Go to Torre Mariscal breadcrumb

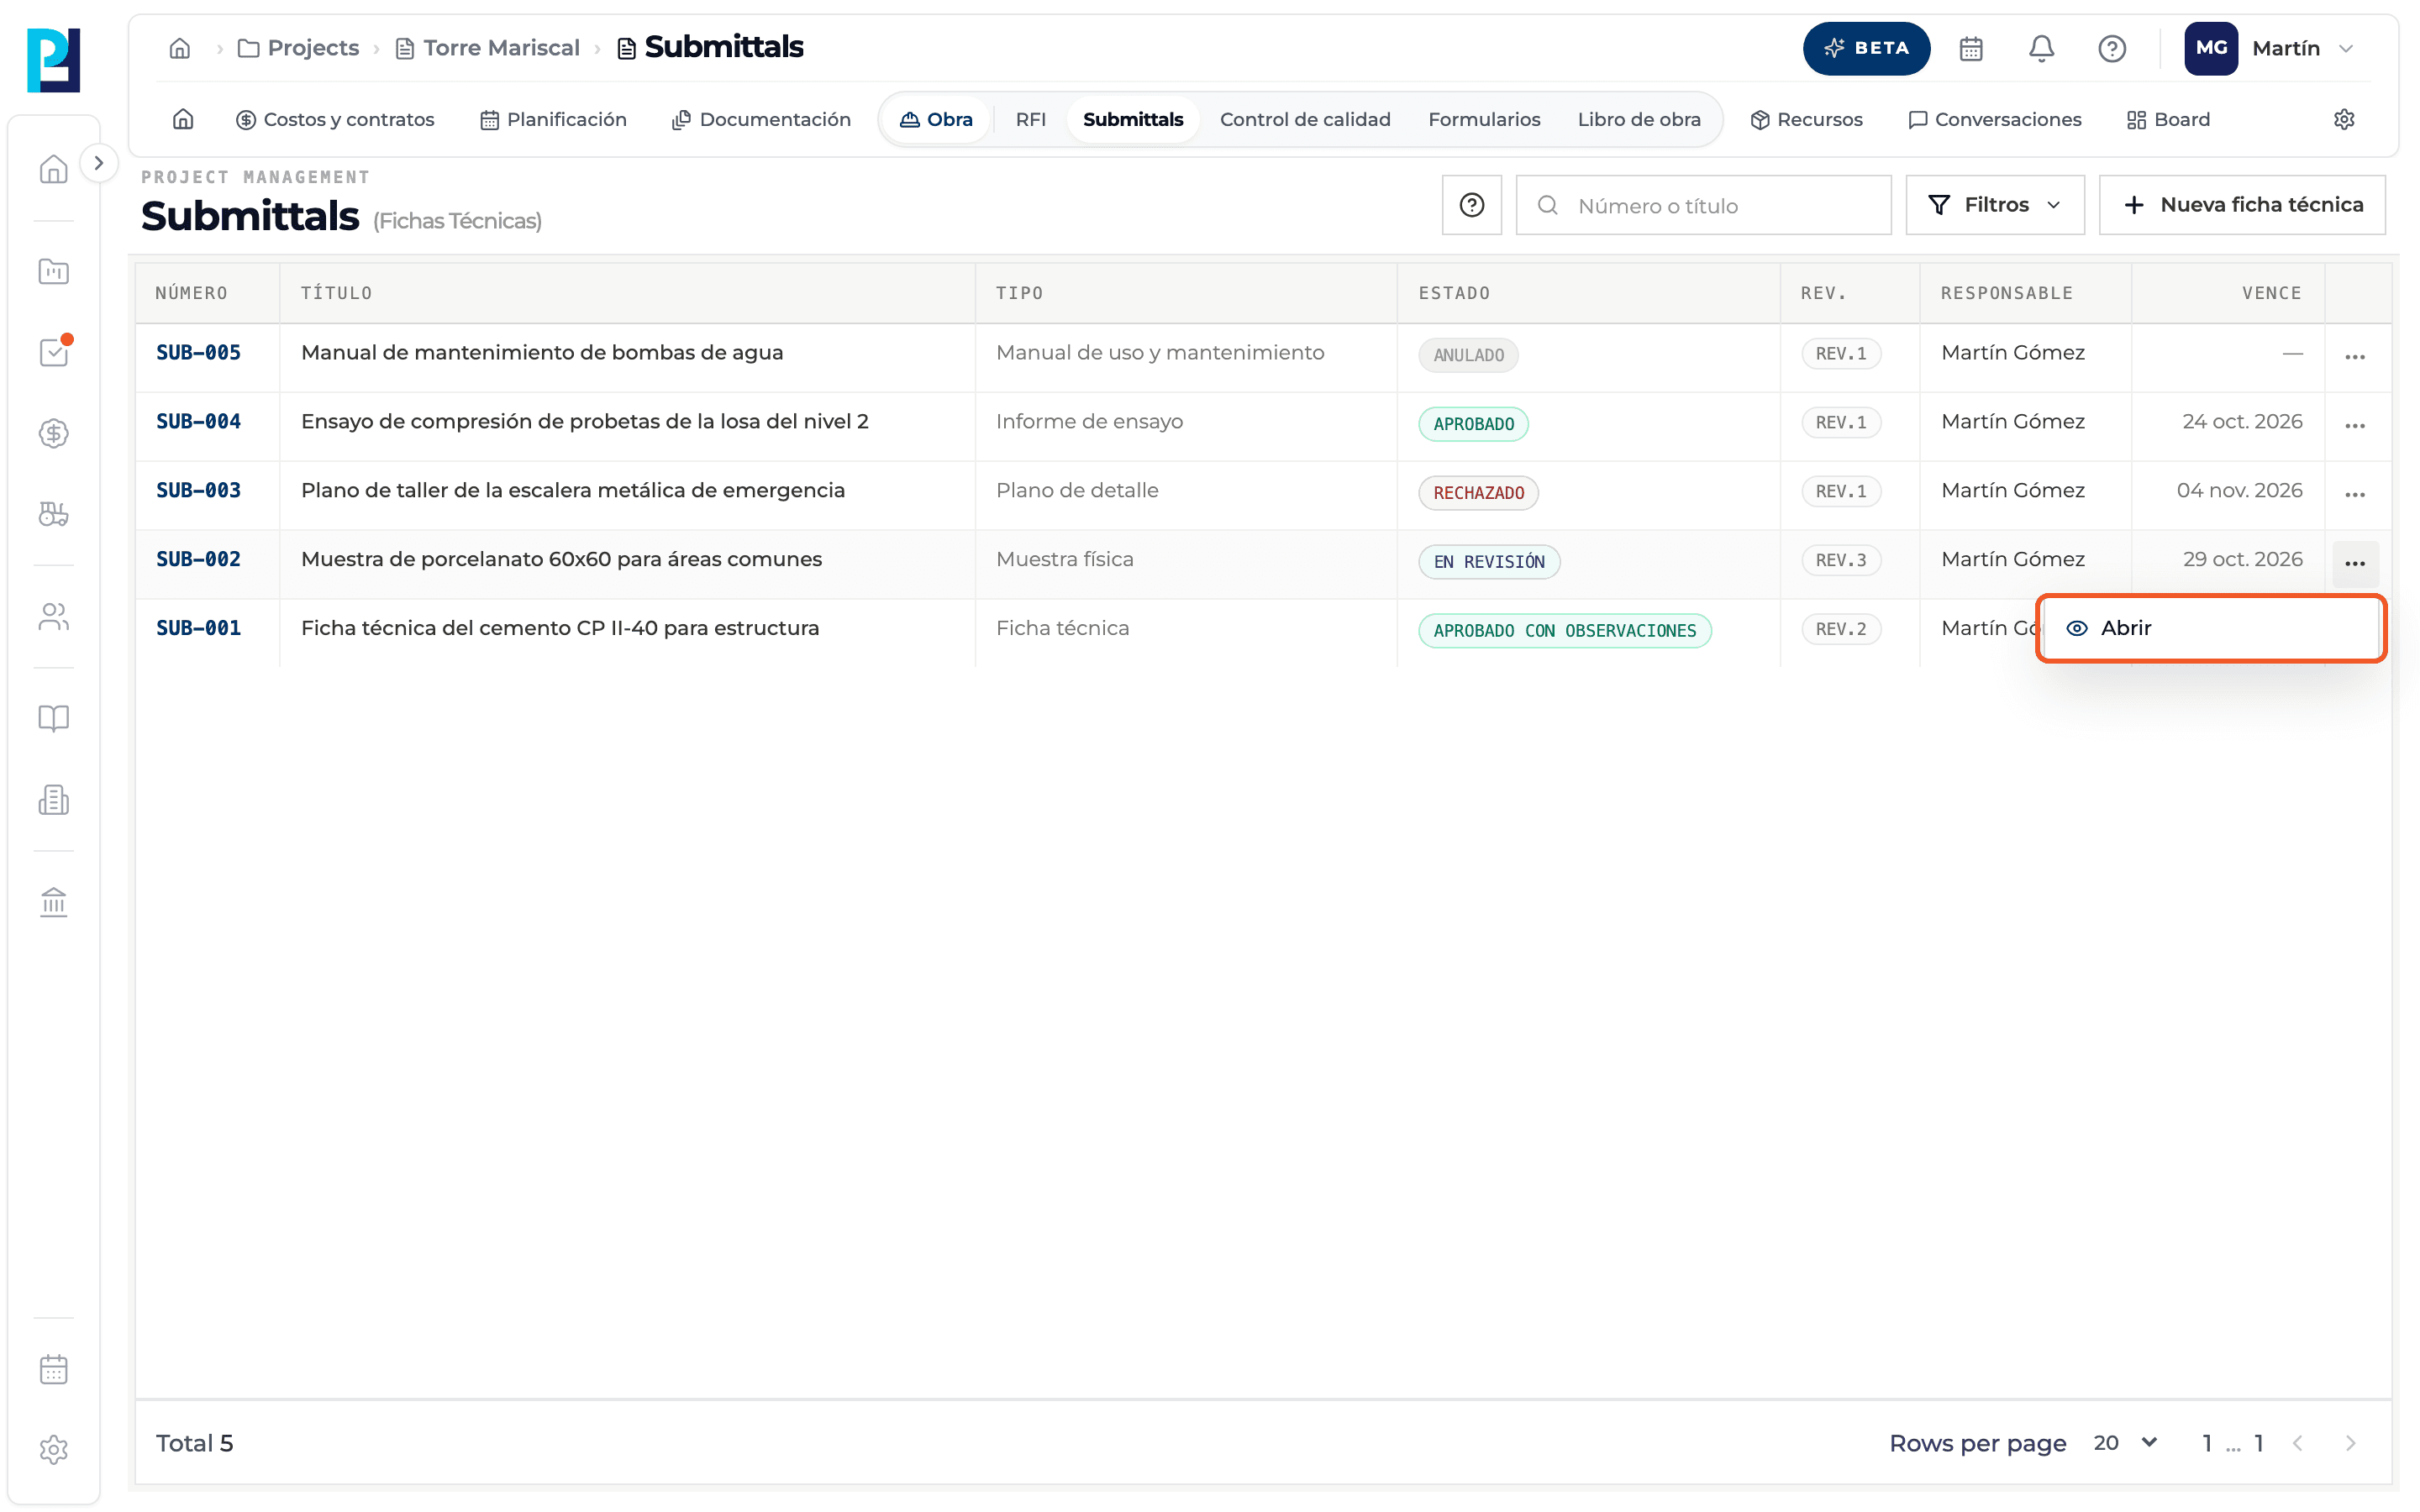point(488,48)
